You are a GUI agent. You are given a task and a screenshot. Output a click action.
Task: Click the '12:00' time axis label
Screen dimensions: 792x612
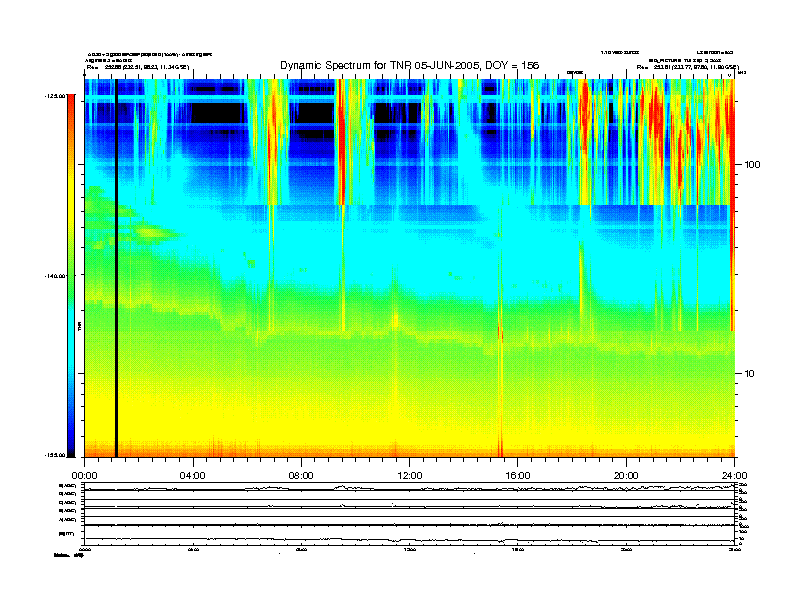click(410, 476)
